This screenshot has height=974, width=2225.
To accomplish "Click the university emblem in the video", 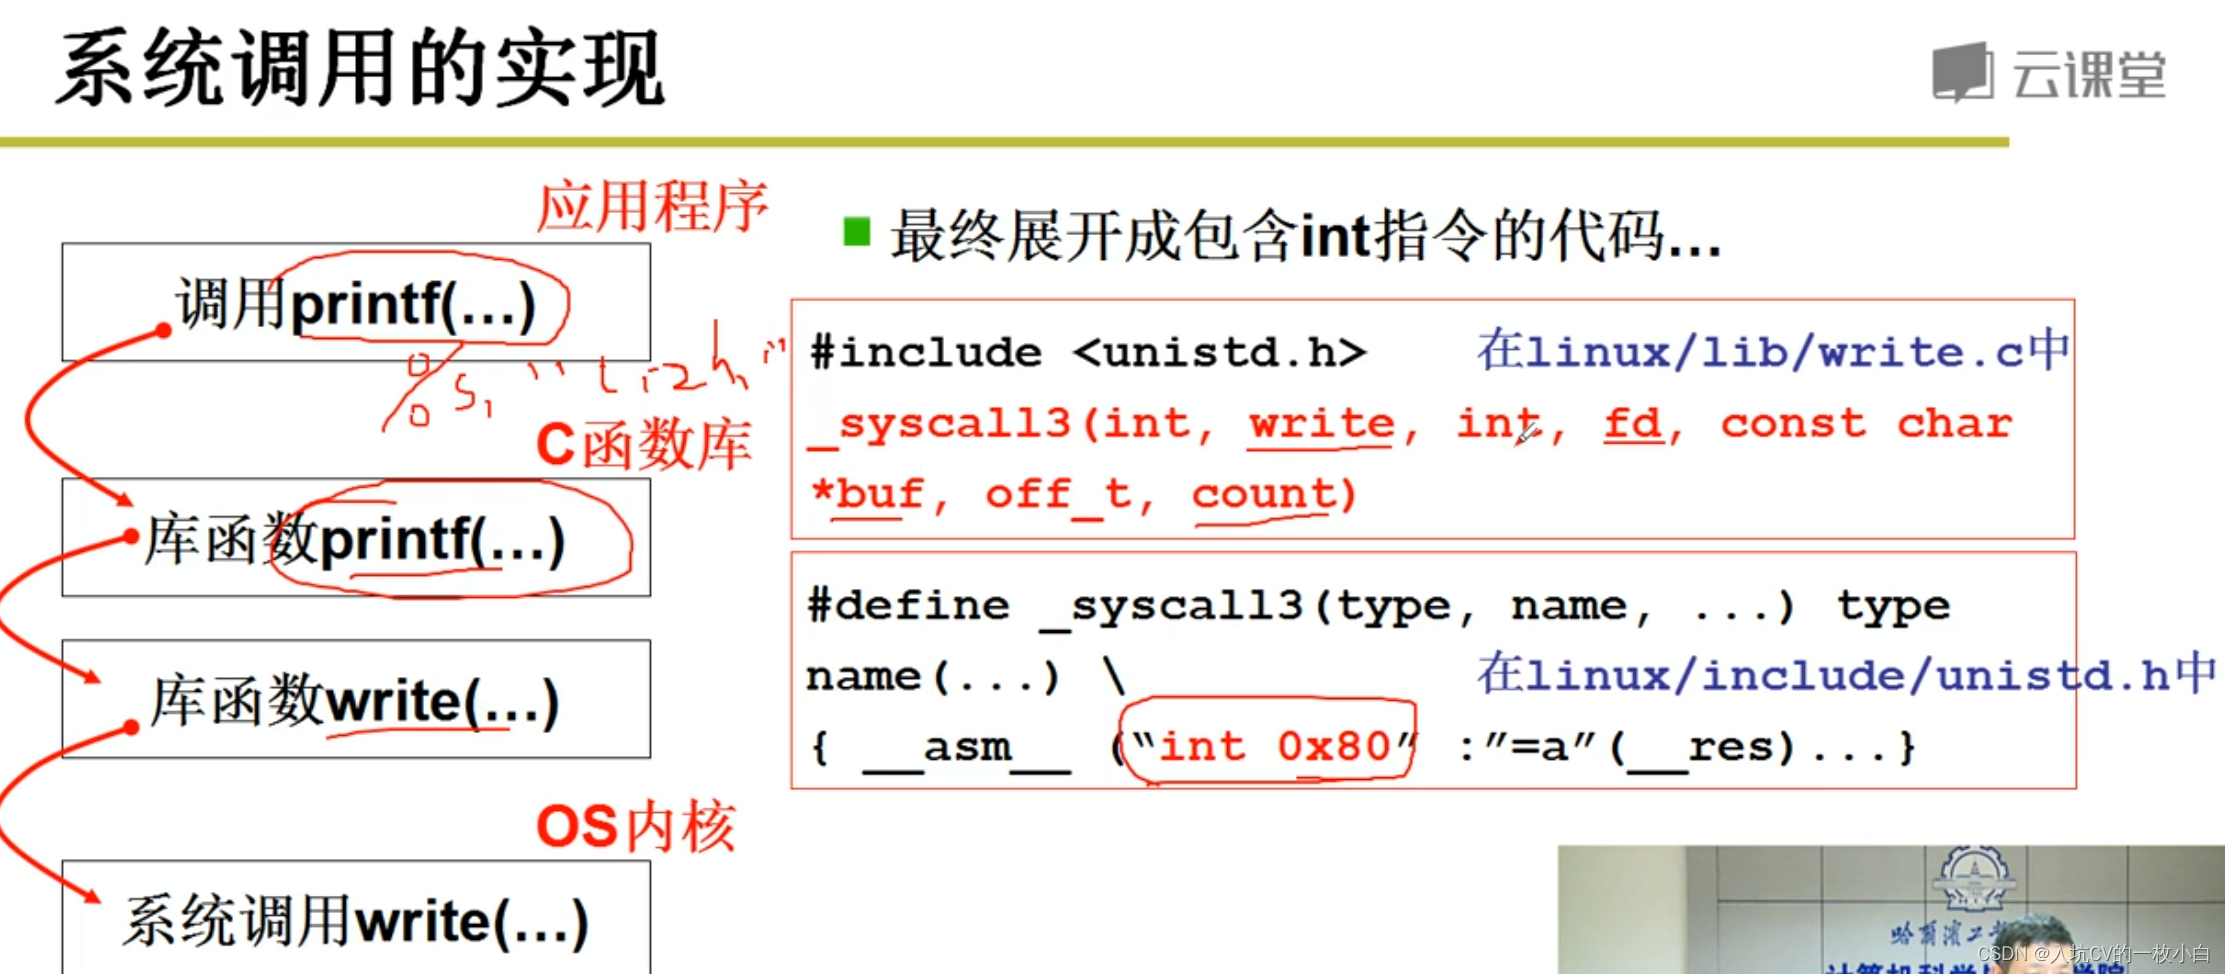I will pos(1974,880).
